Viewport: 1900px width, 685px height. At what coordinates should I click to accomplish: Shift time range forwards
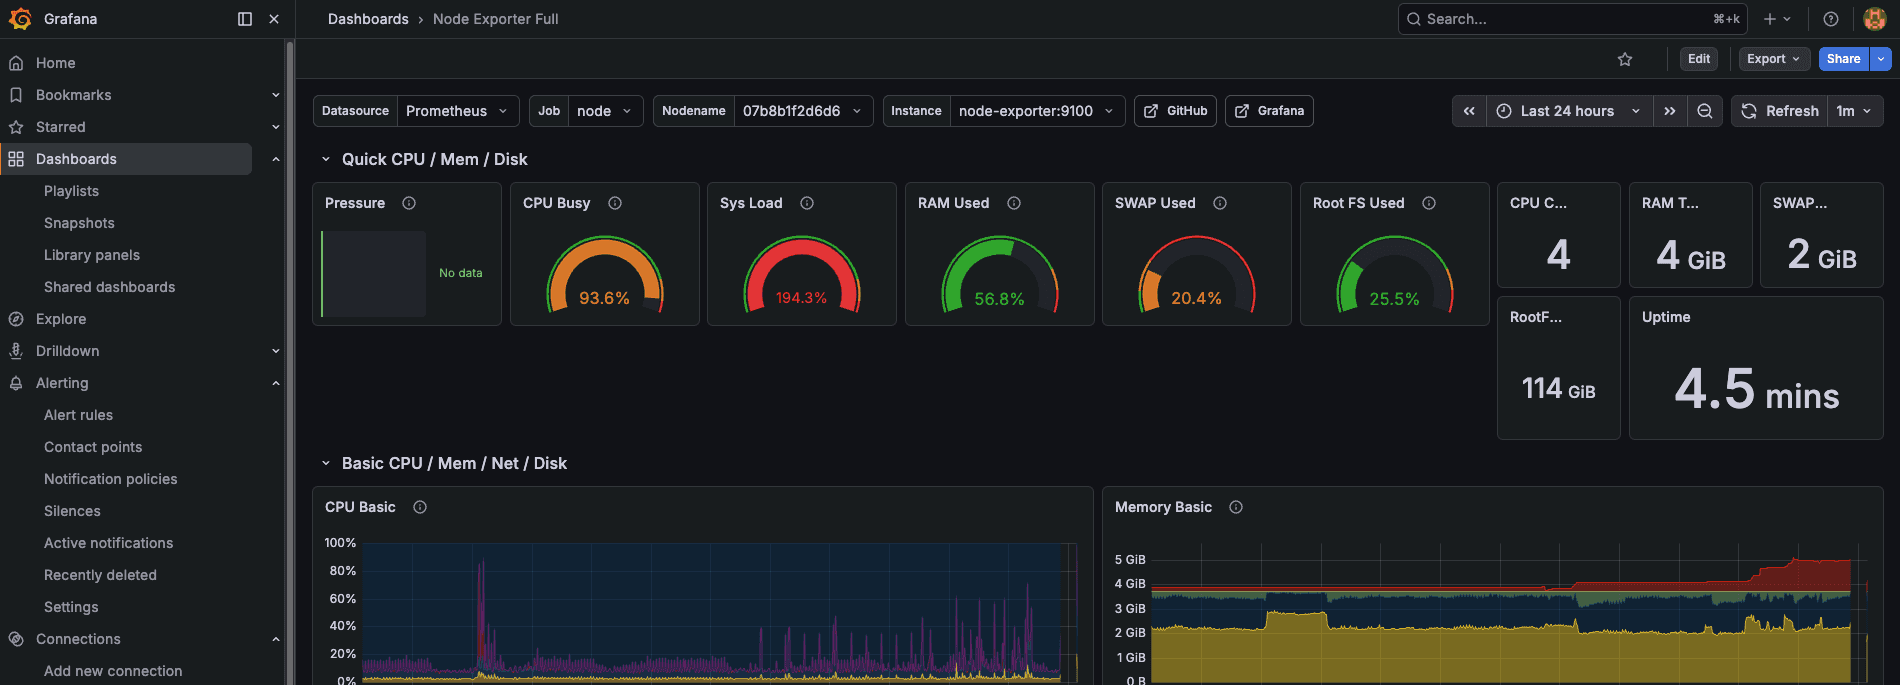coord(1670,111)
